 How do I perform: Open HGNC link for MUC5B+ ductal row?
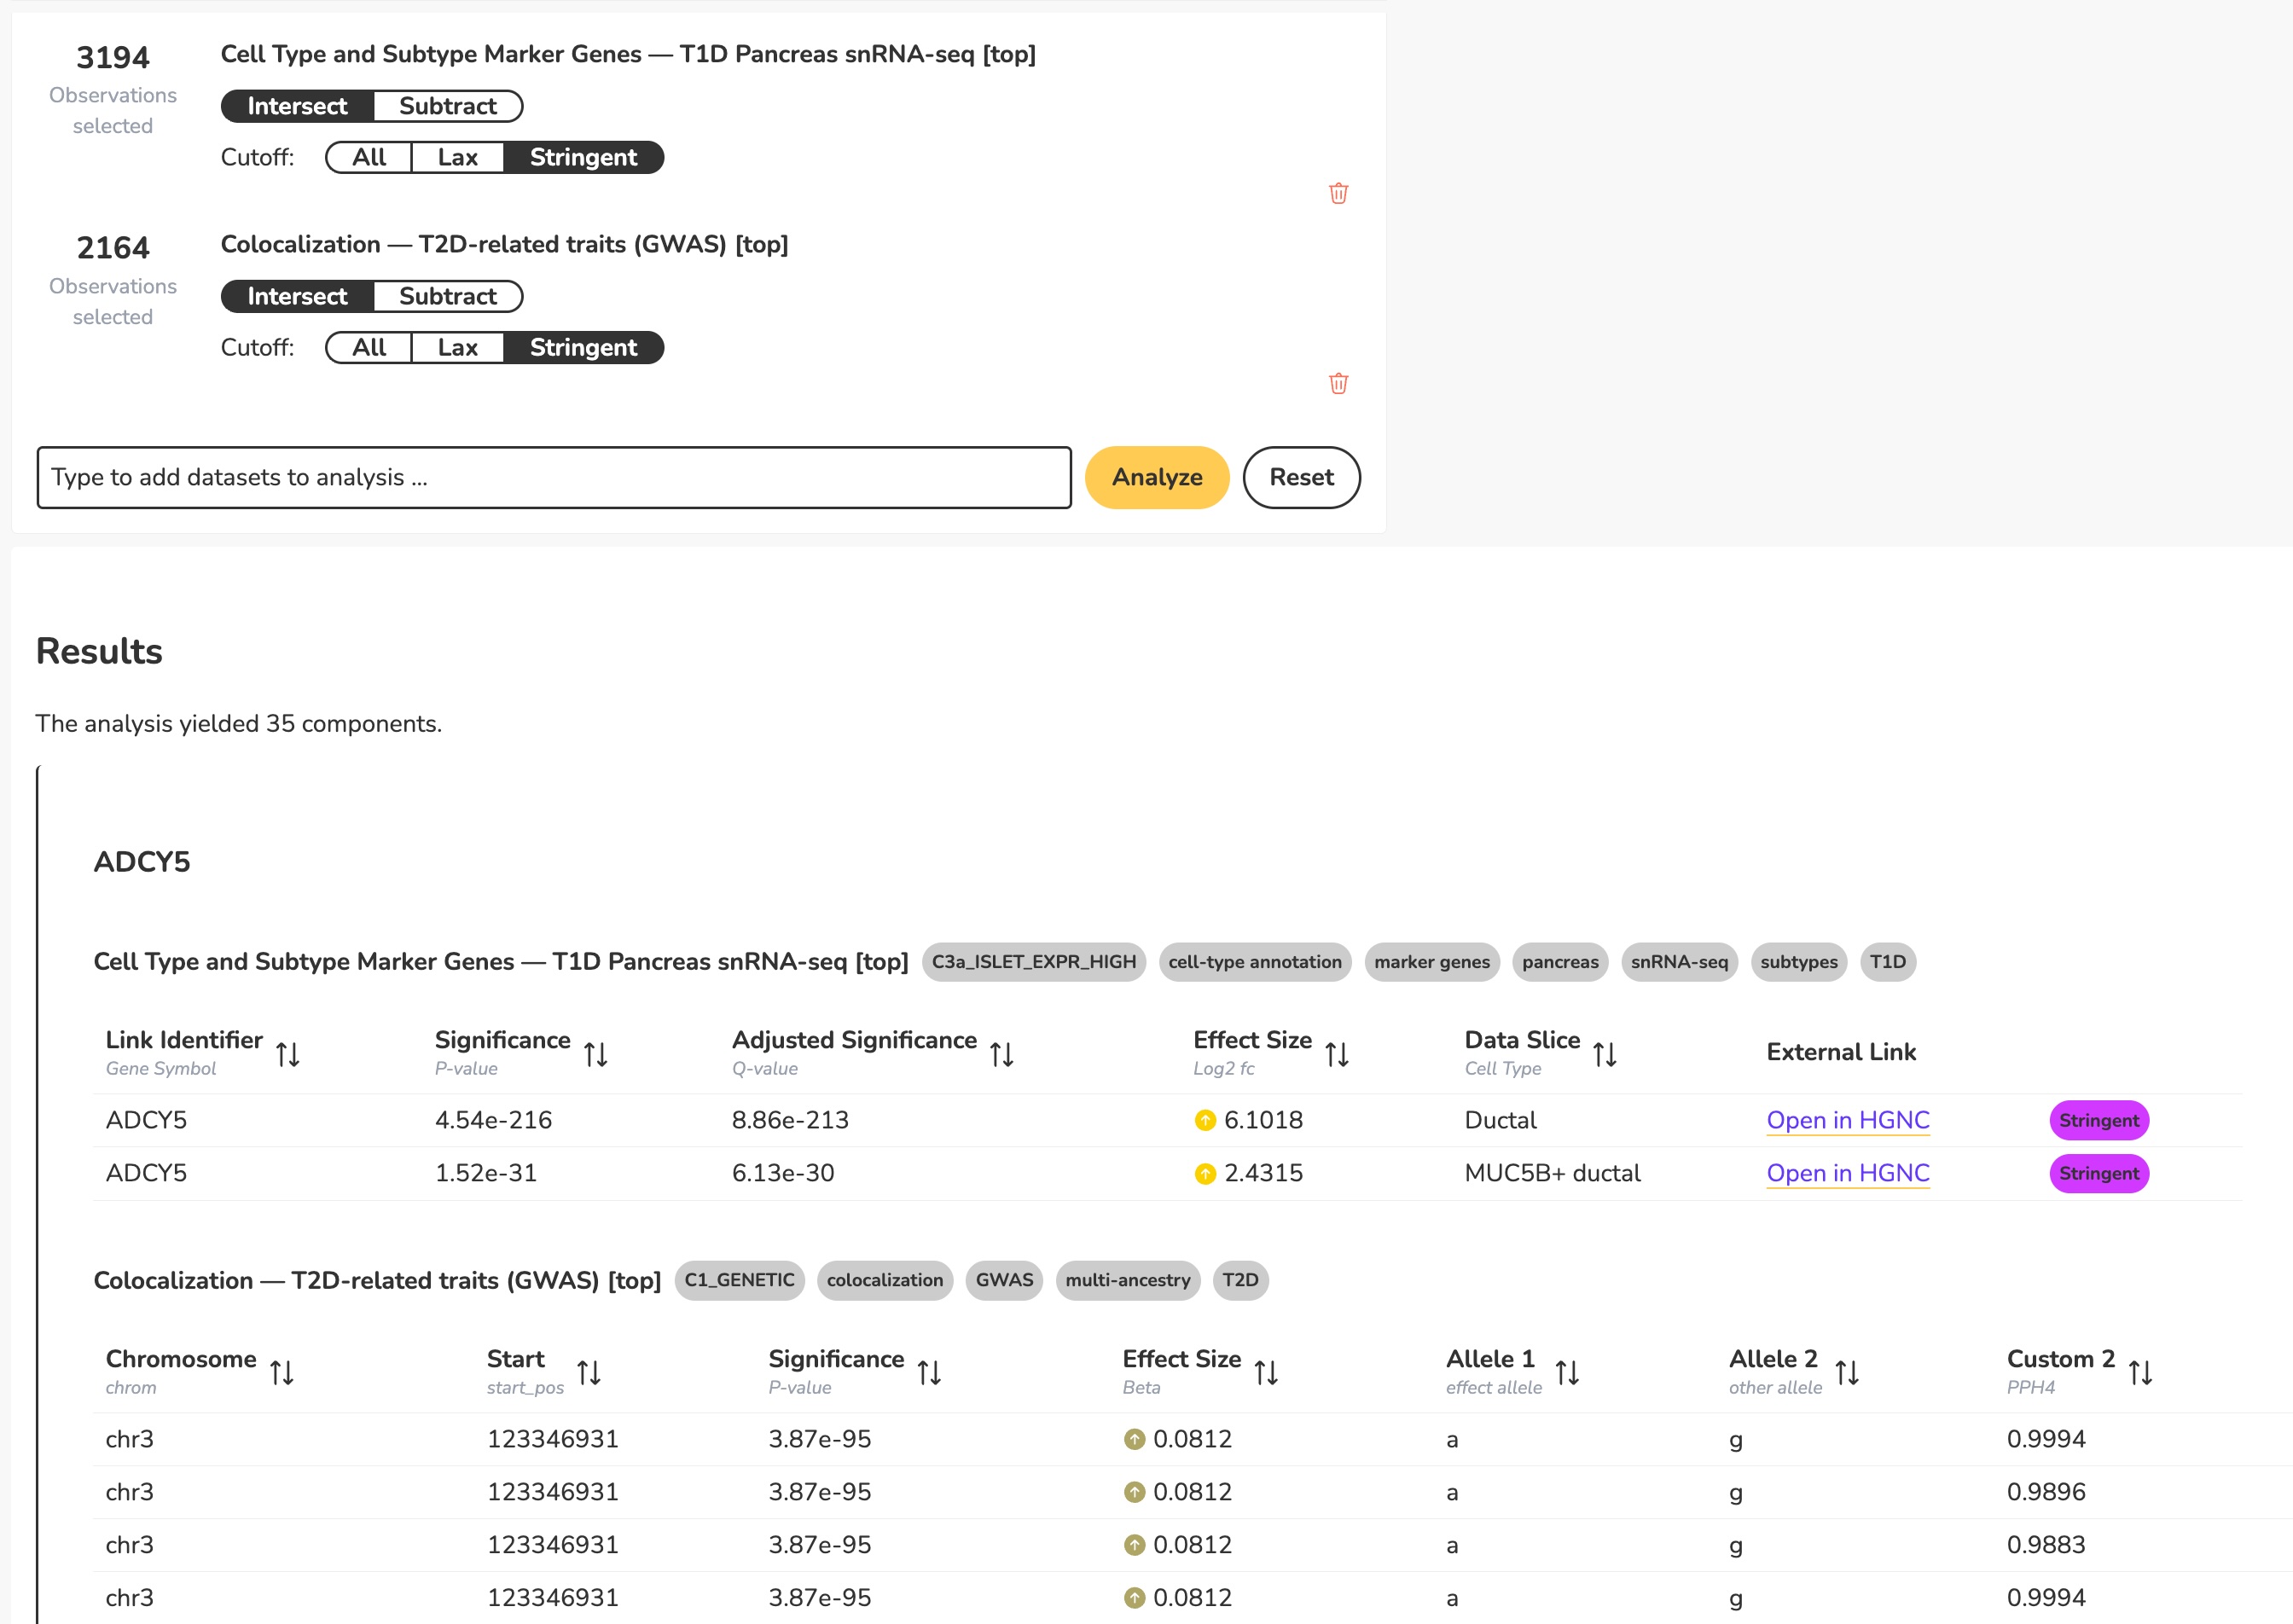click(1847, 1173)
